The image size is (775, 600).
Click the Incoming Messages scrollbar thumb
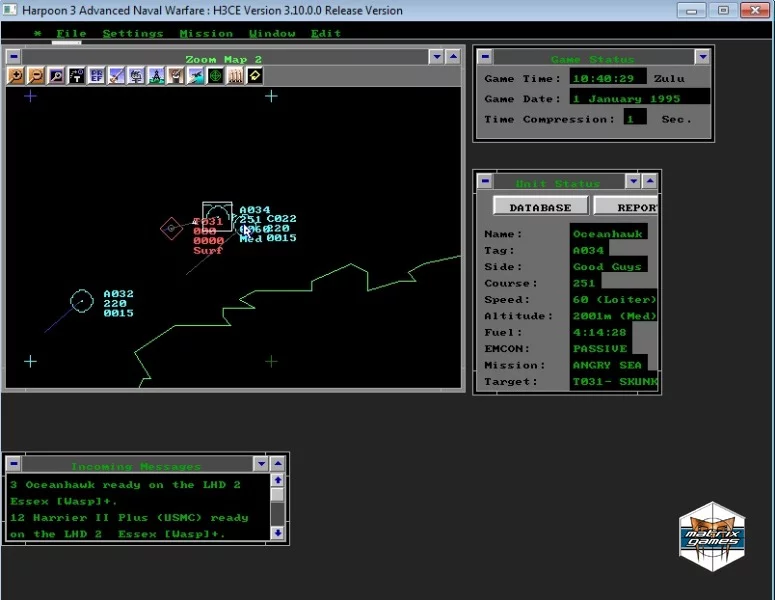coord(278,495)
